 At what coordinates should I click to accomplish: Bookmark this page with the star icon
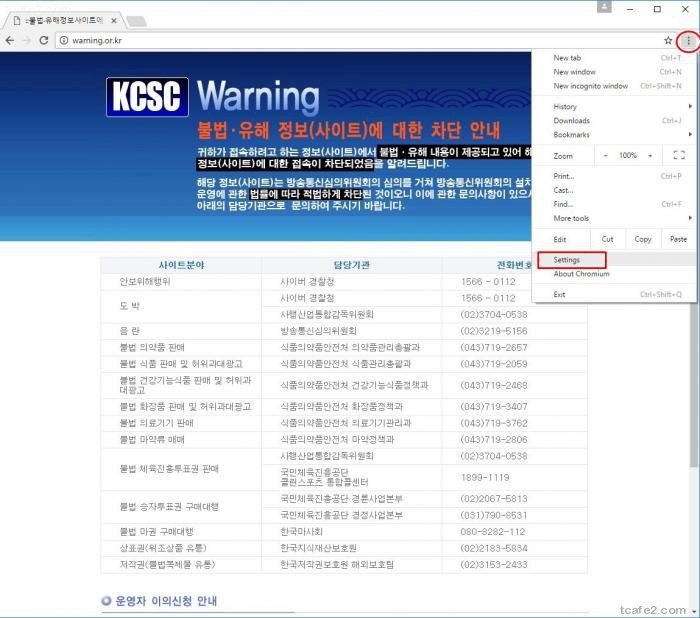coord(668,41)
